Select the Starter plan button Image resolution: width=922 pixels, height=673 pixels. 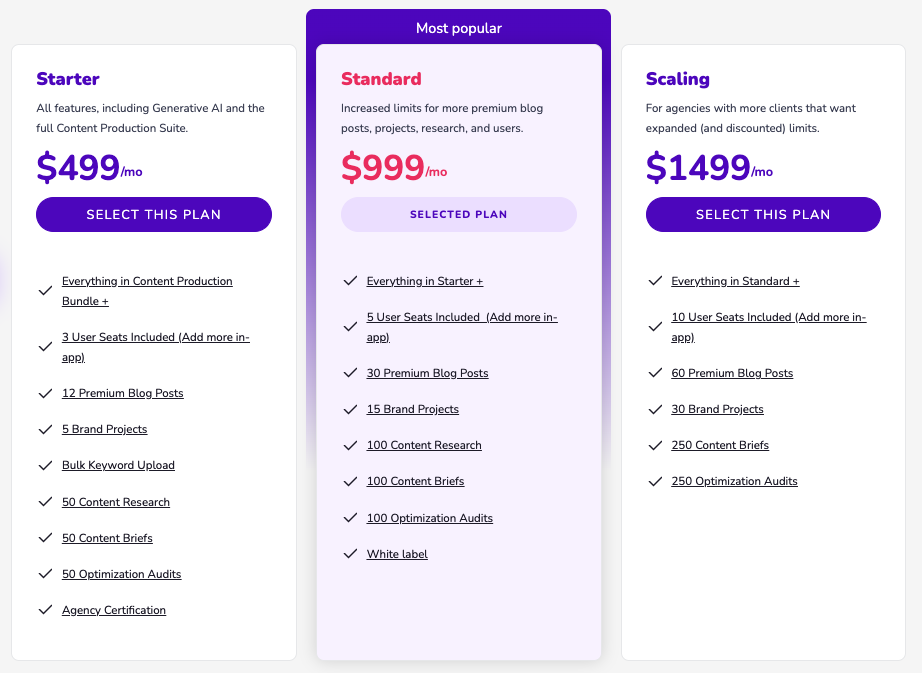click(154, 214)
